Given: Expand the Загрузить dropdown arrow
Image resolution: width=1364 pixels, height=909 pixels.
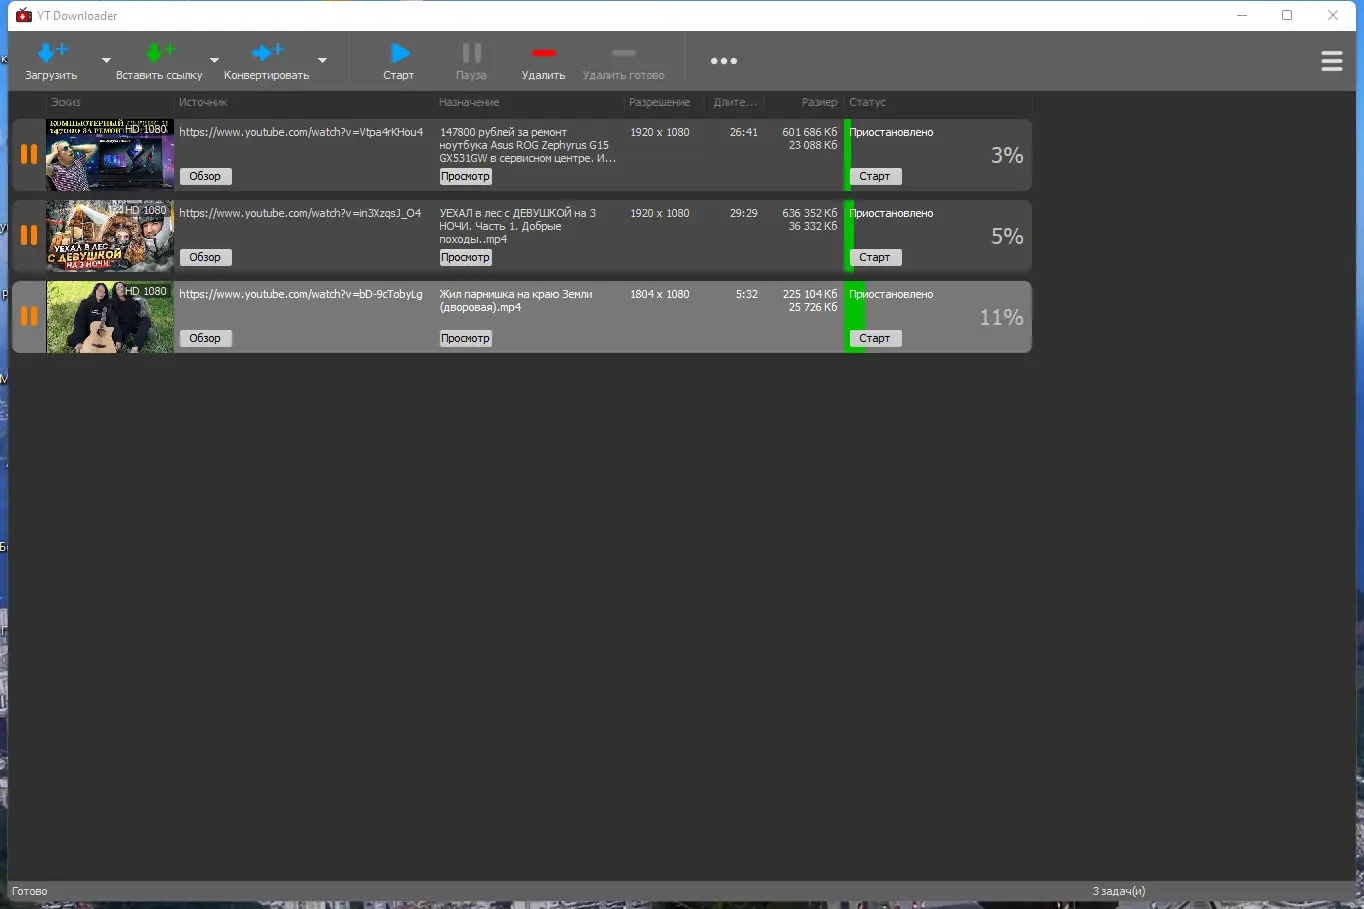Looking at the screenshot, I should (x=106, y=61).
